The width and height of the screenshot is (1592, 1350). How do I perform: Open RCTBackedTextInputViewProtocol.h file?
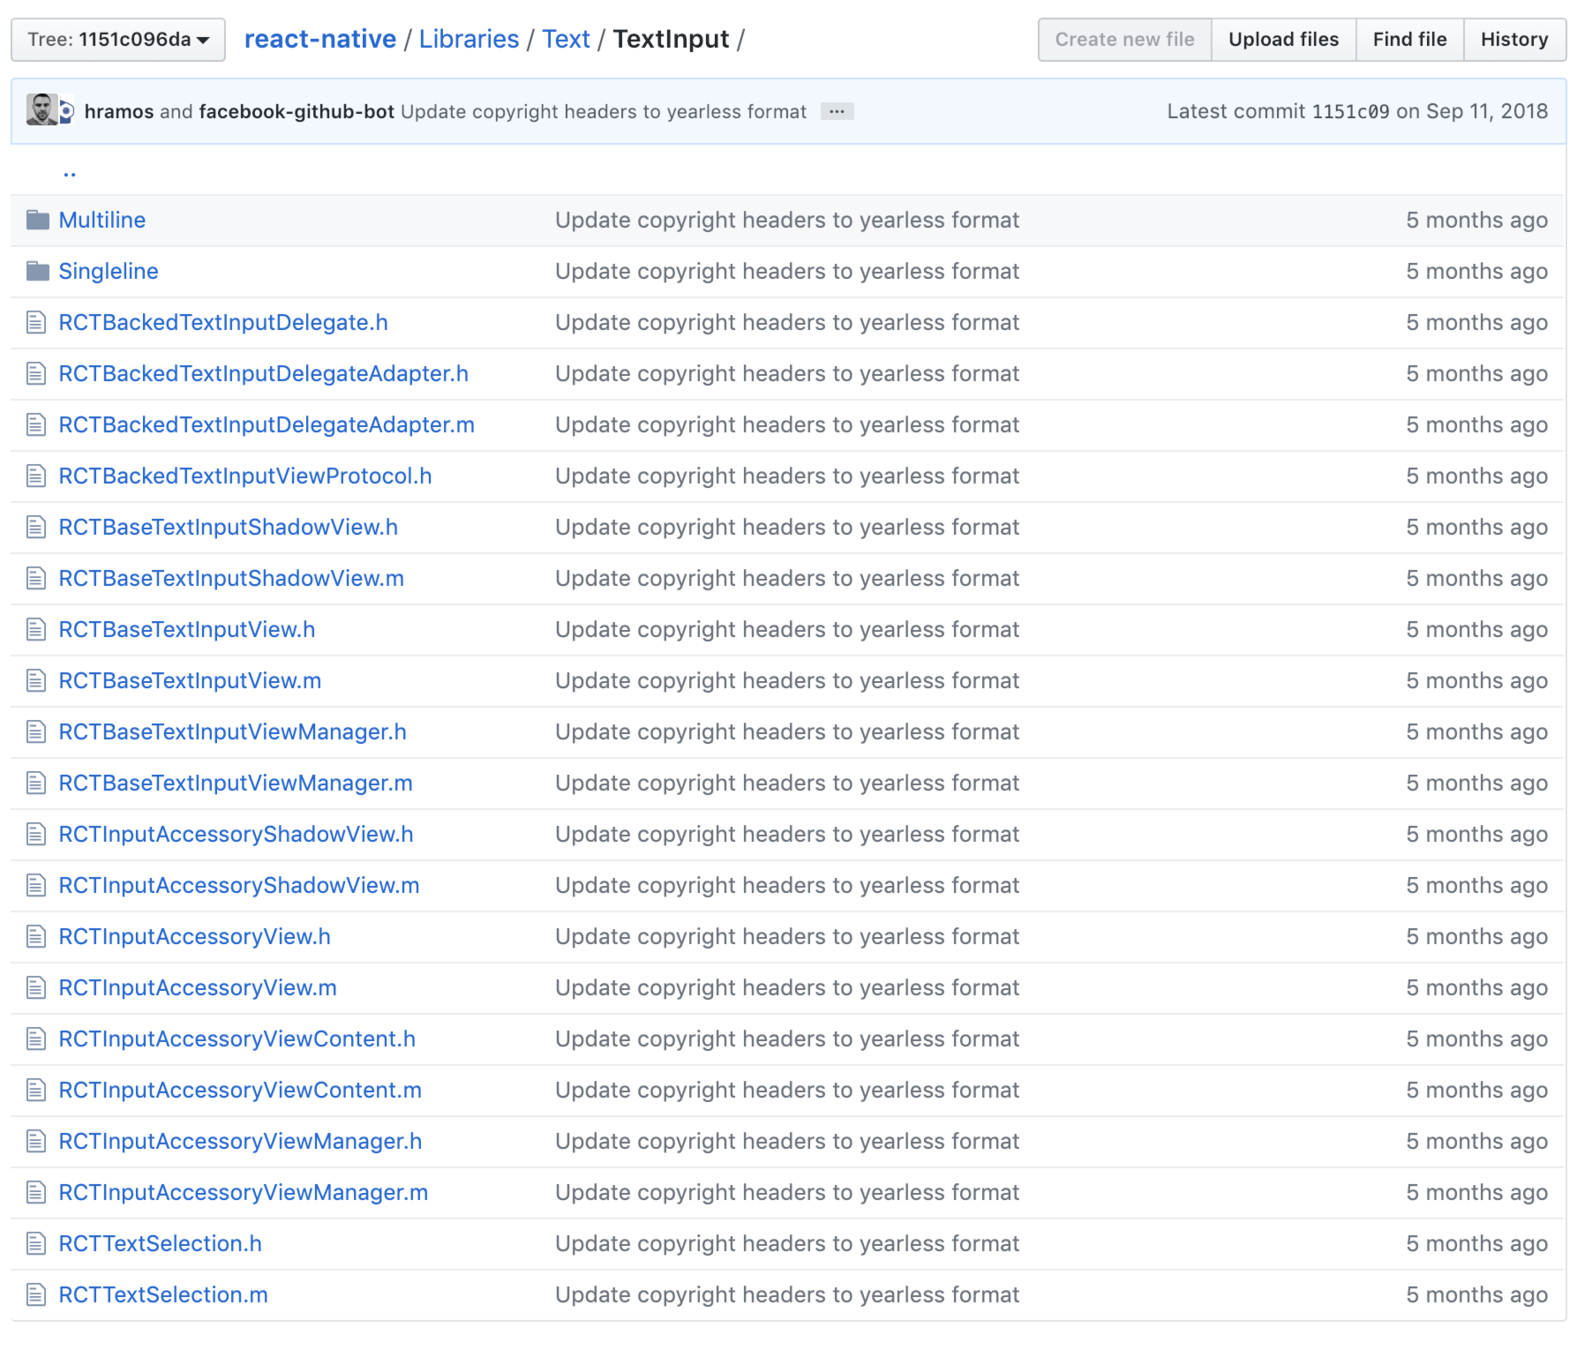tap(245, 476)
